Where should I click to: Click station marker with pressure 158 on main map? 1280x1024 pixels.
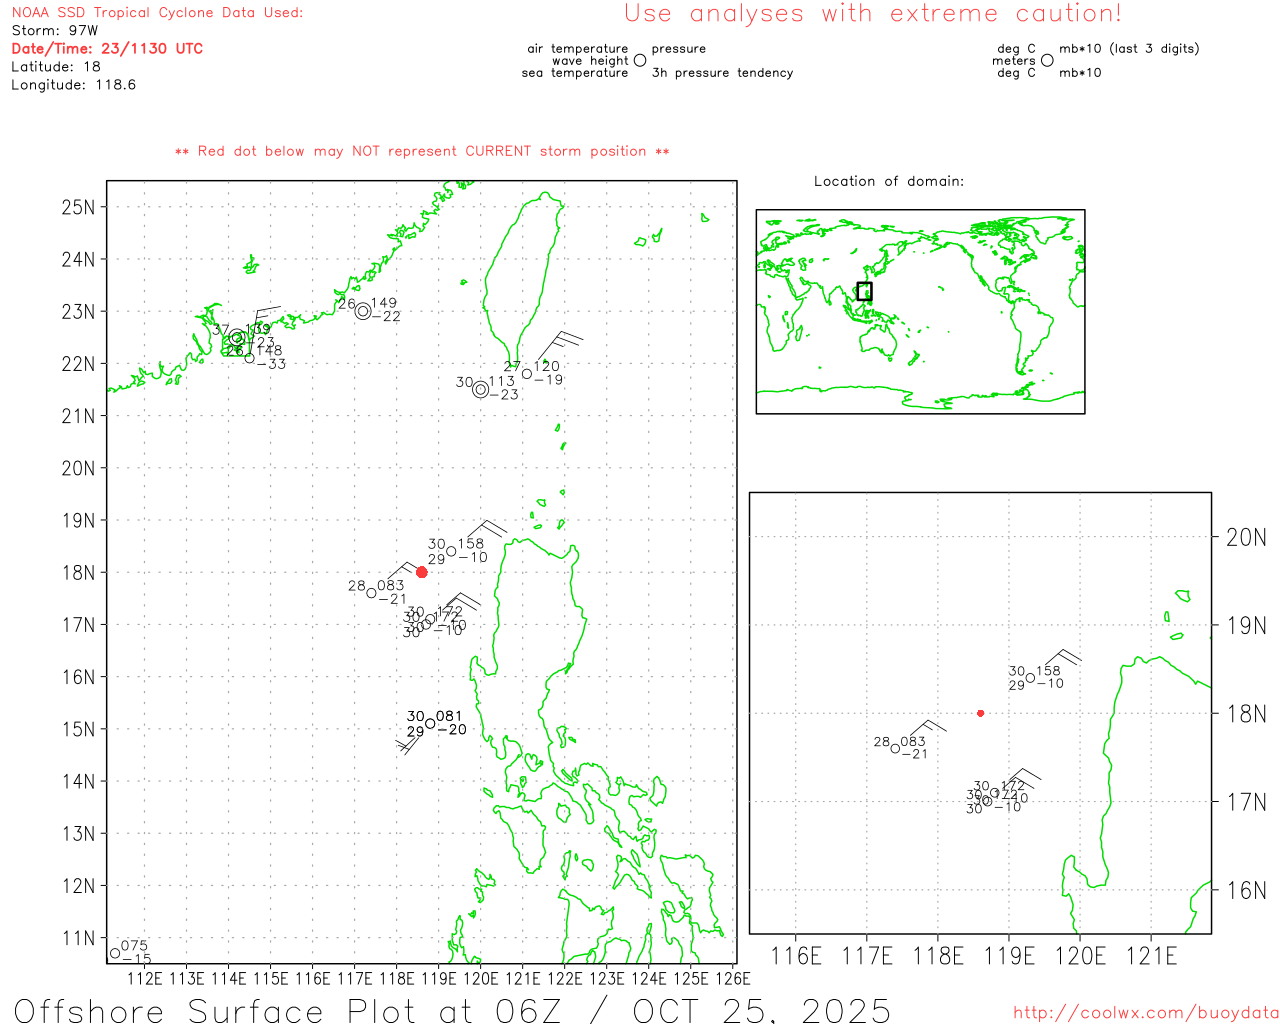click(x=451, y=551)
